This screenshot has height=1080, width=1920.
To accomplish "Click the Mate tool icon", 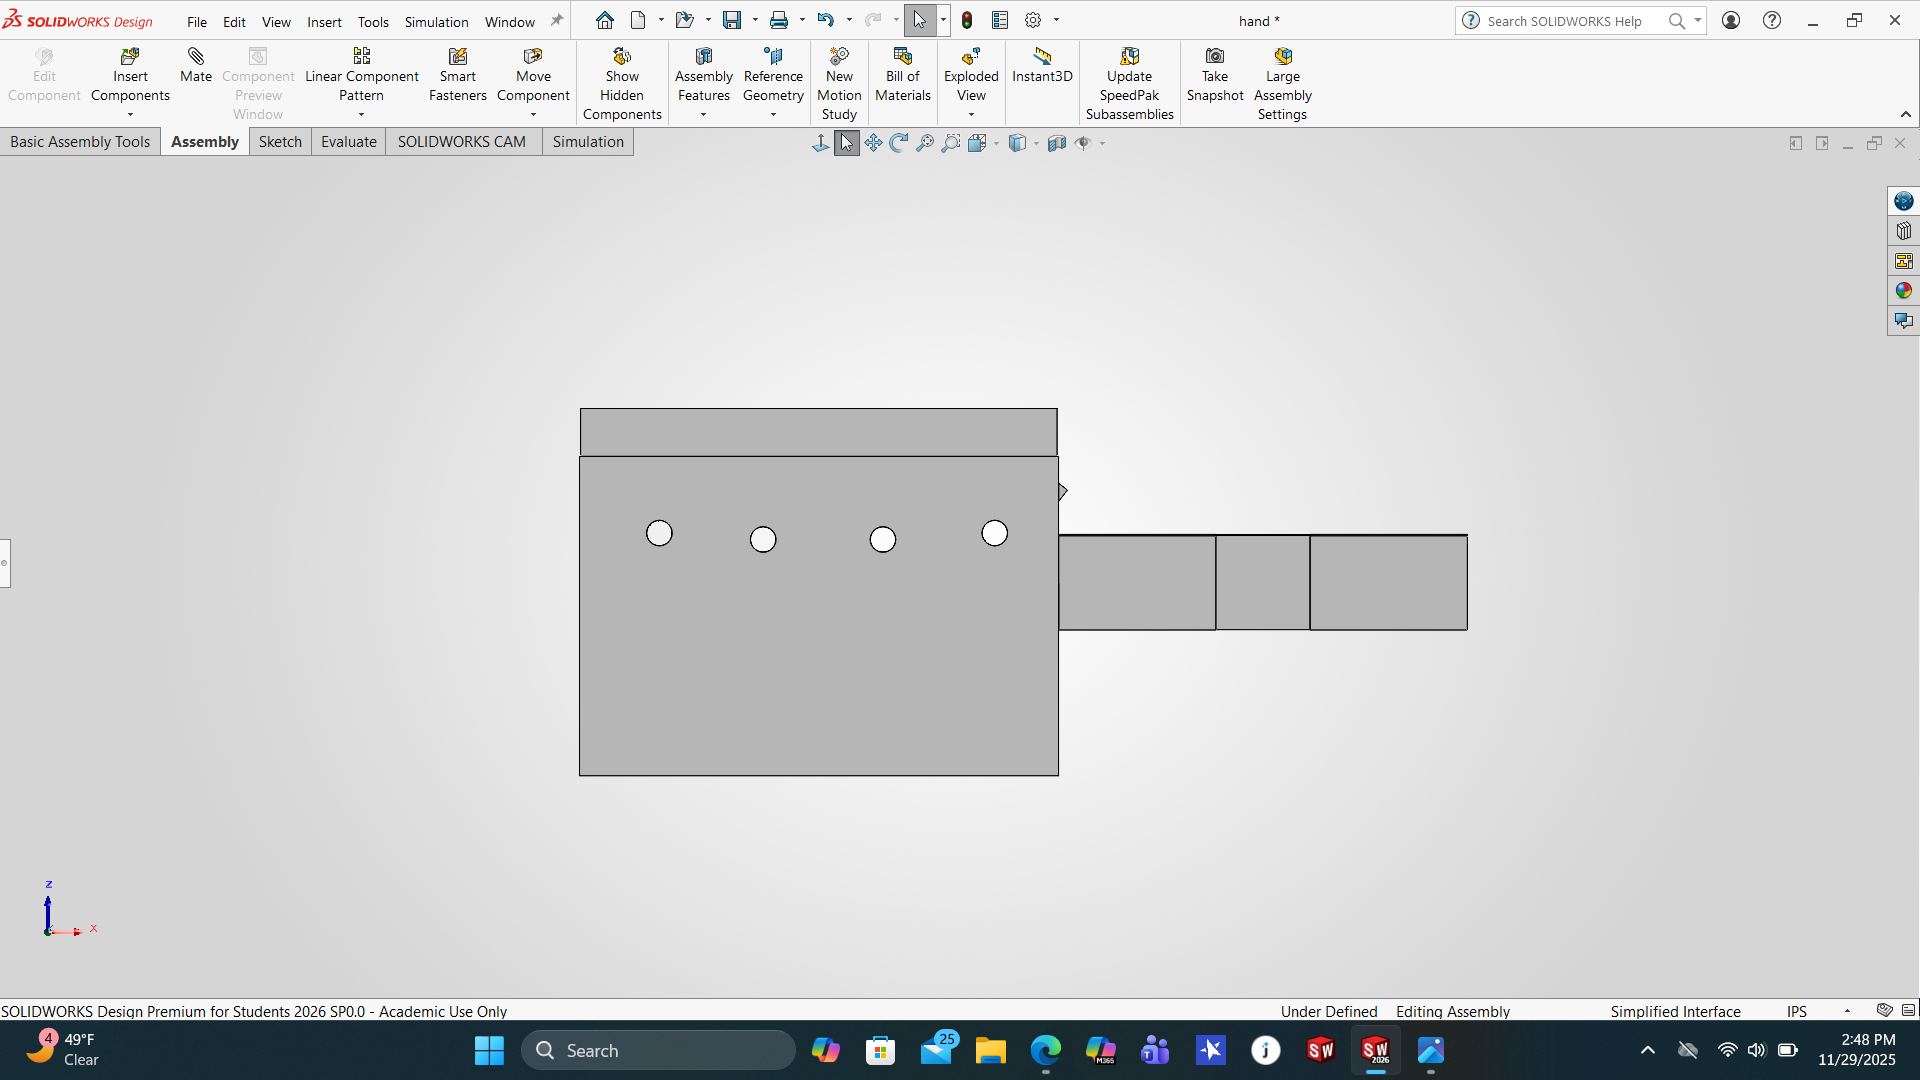I will click(196, 57).
